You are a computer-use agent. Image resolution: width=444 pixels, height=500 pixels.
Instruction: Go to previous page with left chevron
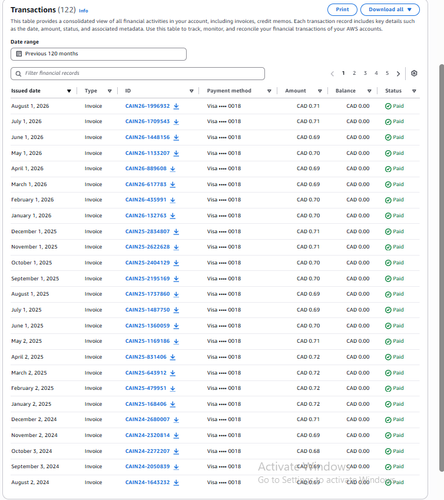pyautogui.click(x=332, y=74)
